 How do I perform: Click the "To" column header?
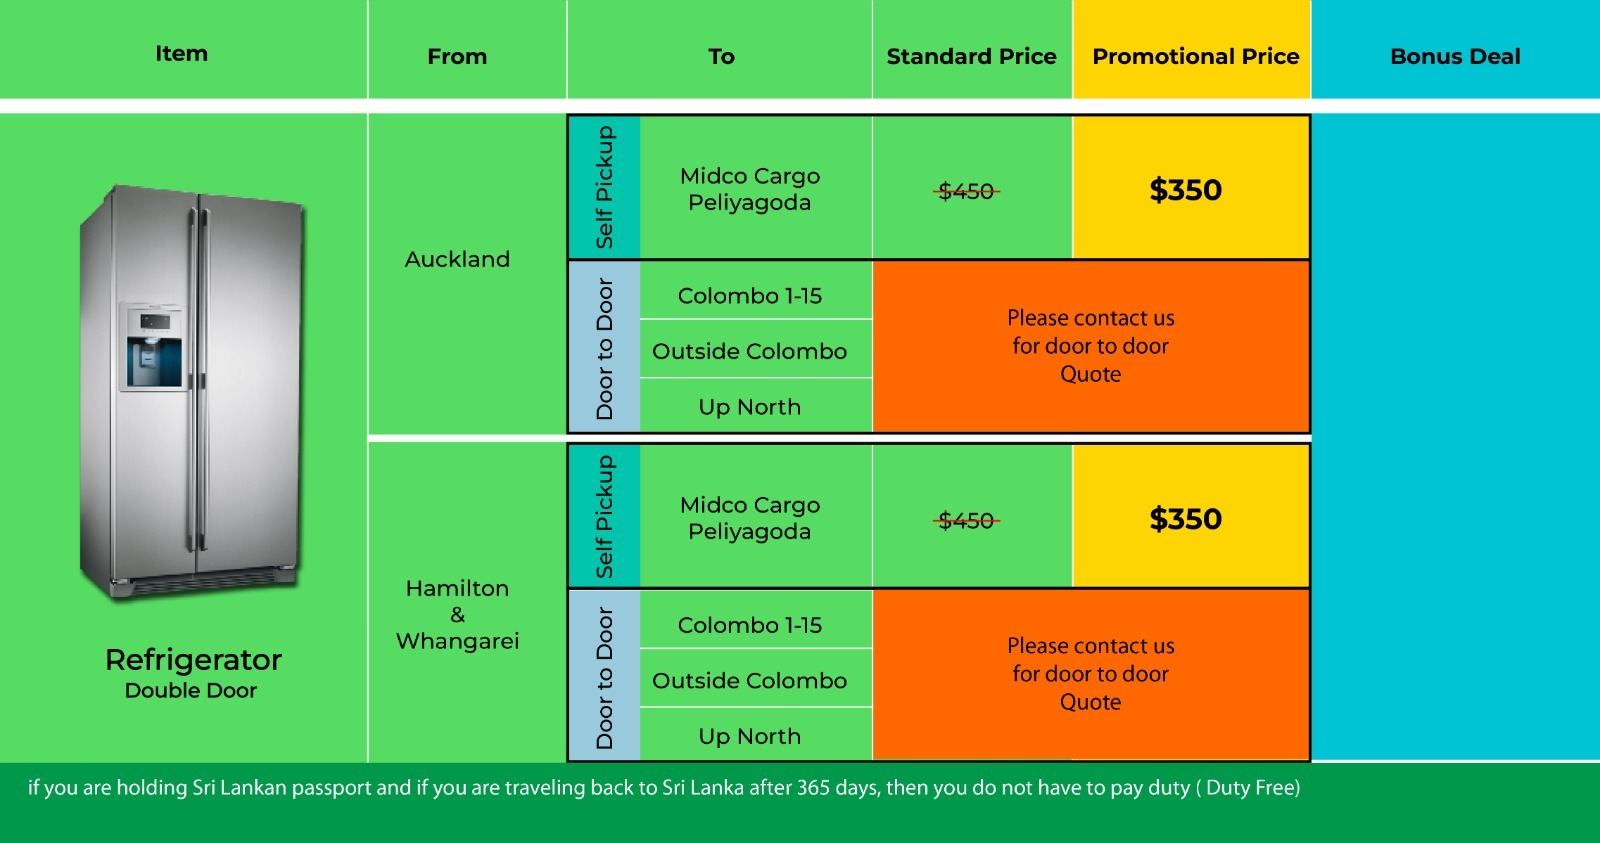click(721, 57)
